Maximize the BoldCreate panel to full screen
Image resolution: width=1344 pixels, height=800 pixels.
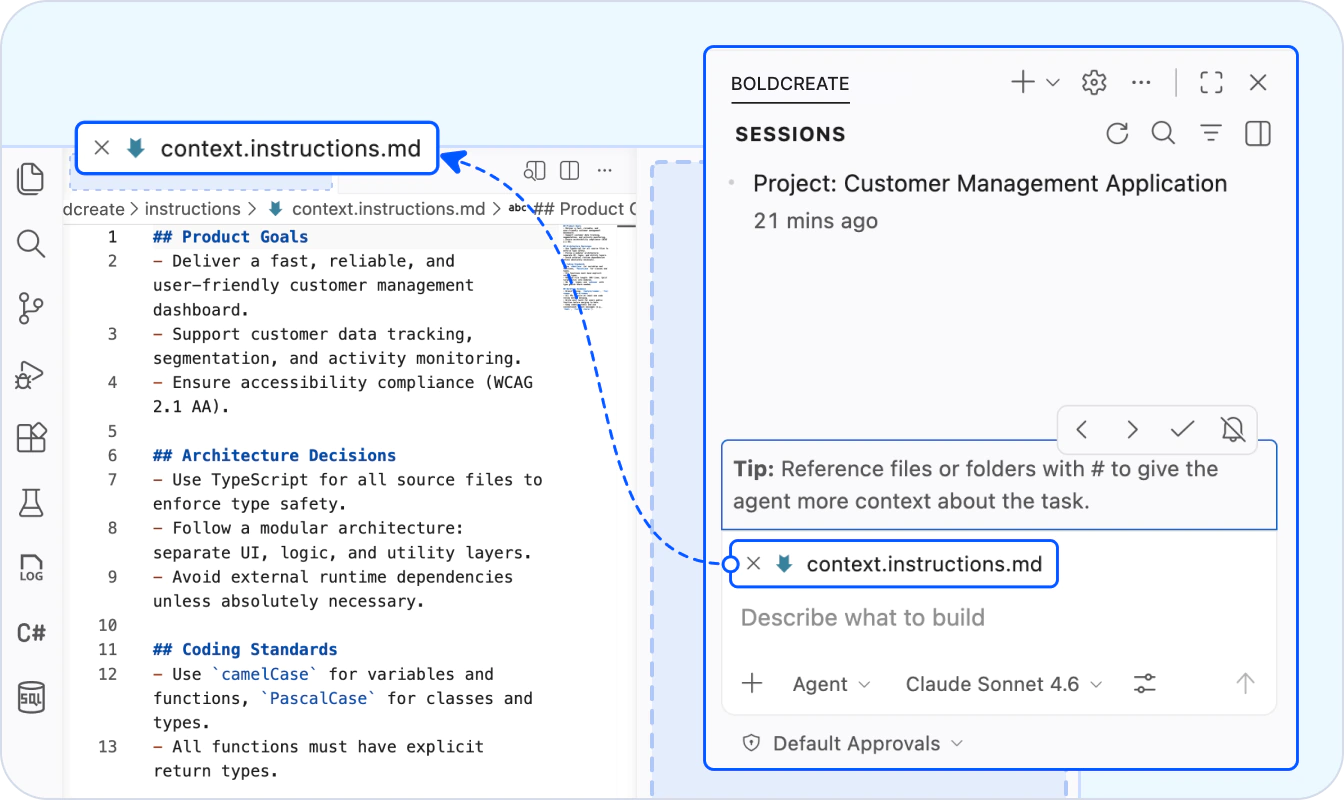1211,83
